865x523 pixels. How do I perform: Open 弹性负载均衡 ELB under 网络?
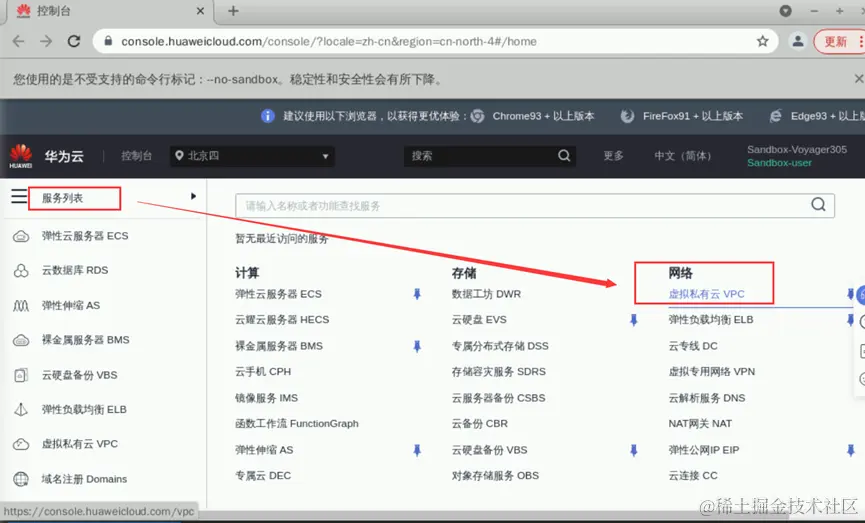point(711,319)
